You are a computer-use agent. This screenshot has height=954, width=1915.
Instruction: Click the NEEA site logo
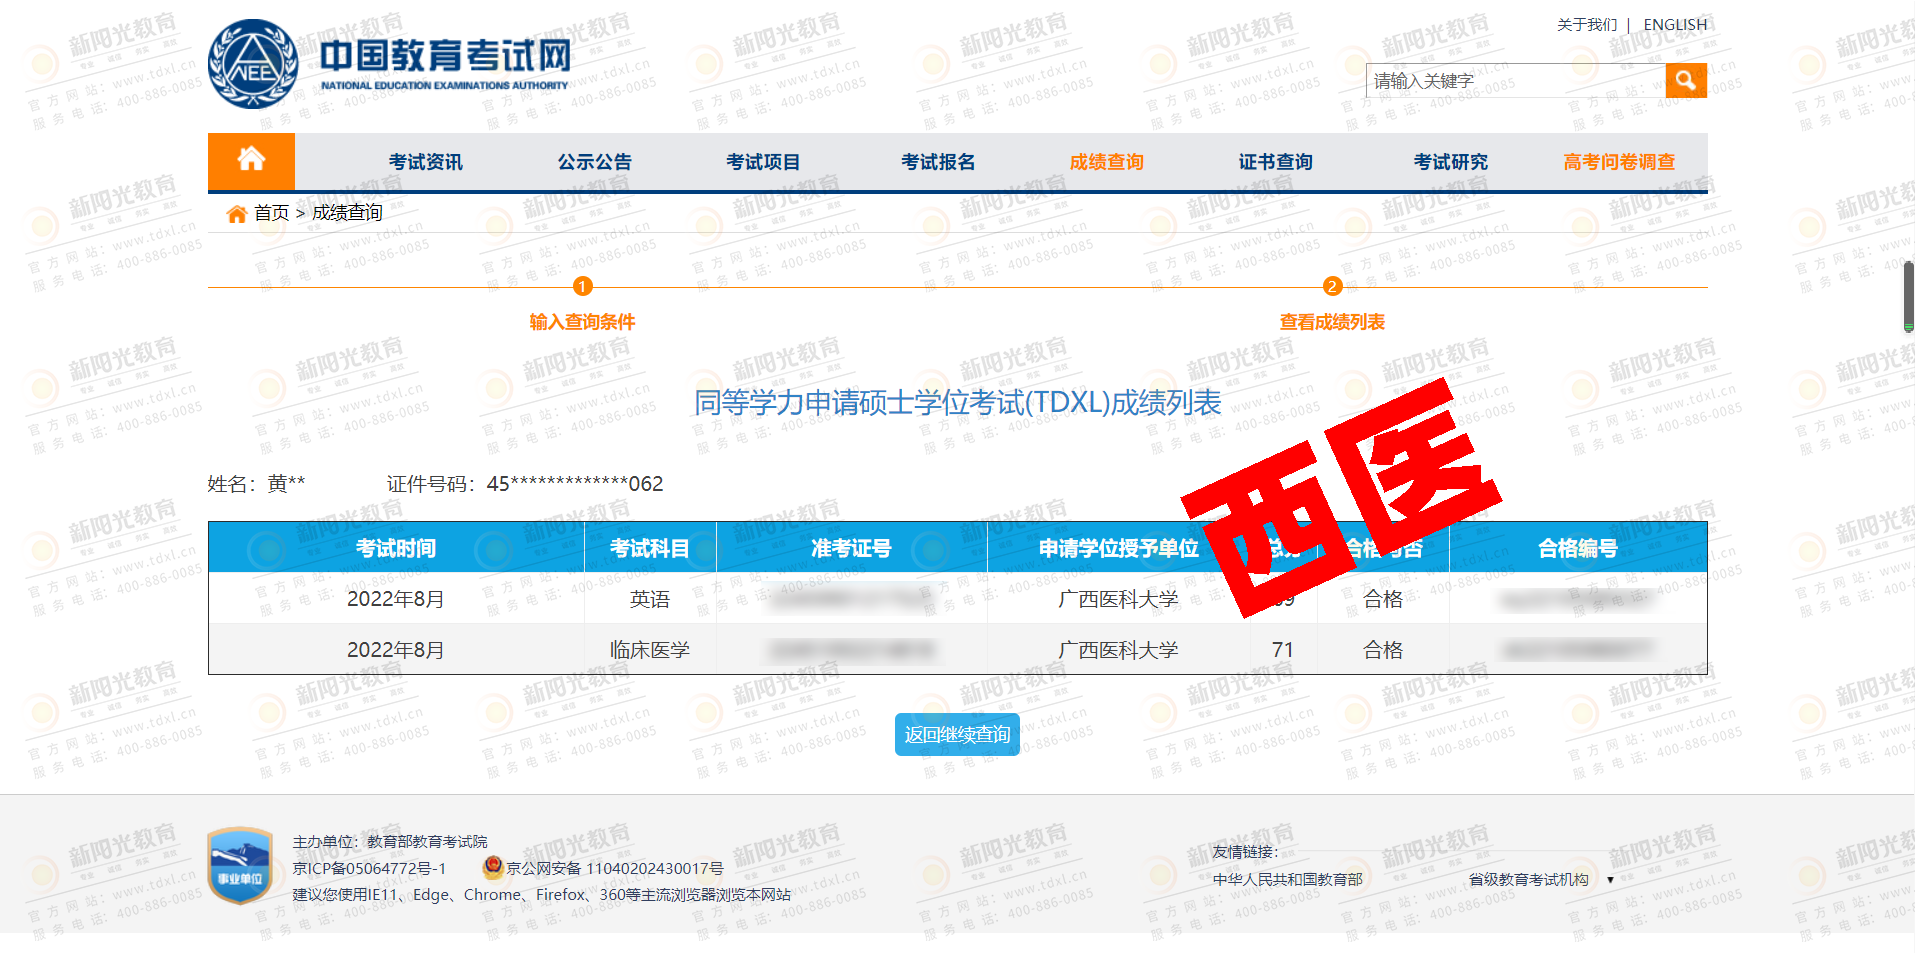click(x=390, y=63)
